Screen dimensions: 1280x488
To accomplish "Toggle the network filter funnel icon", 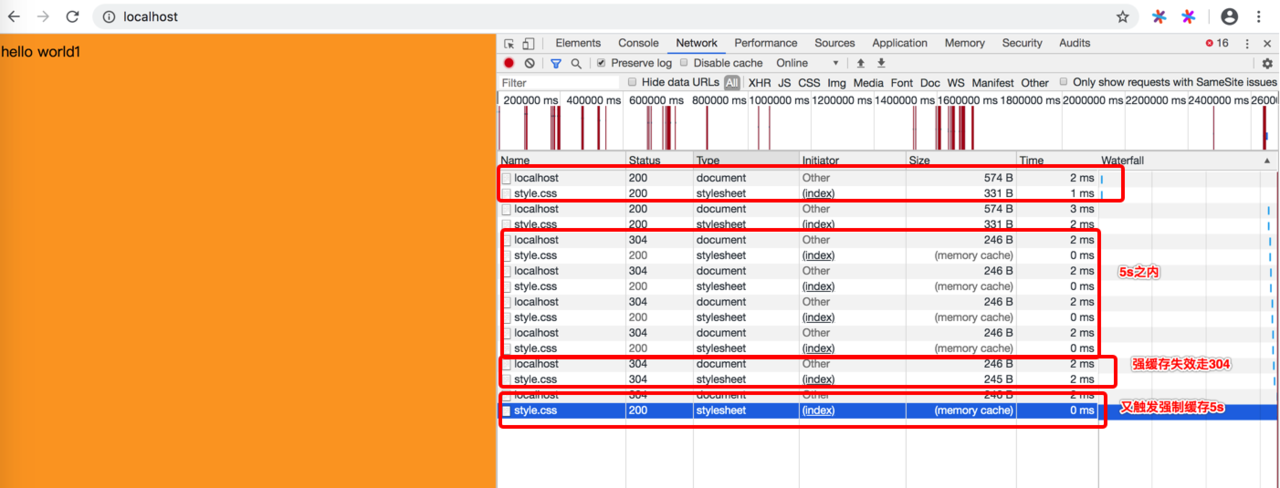I will tap(556, 63).
